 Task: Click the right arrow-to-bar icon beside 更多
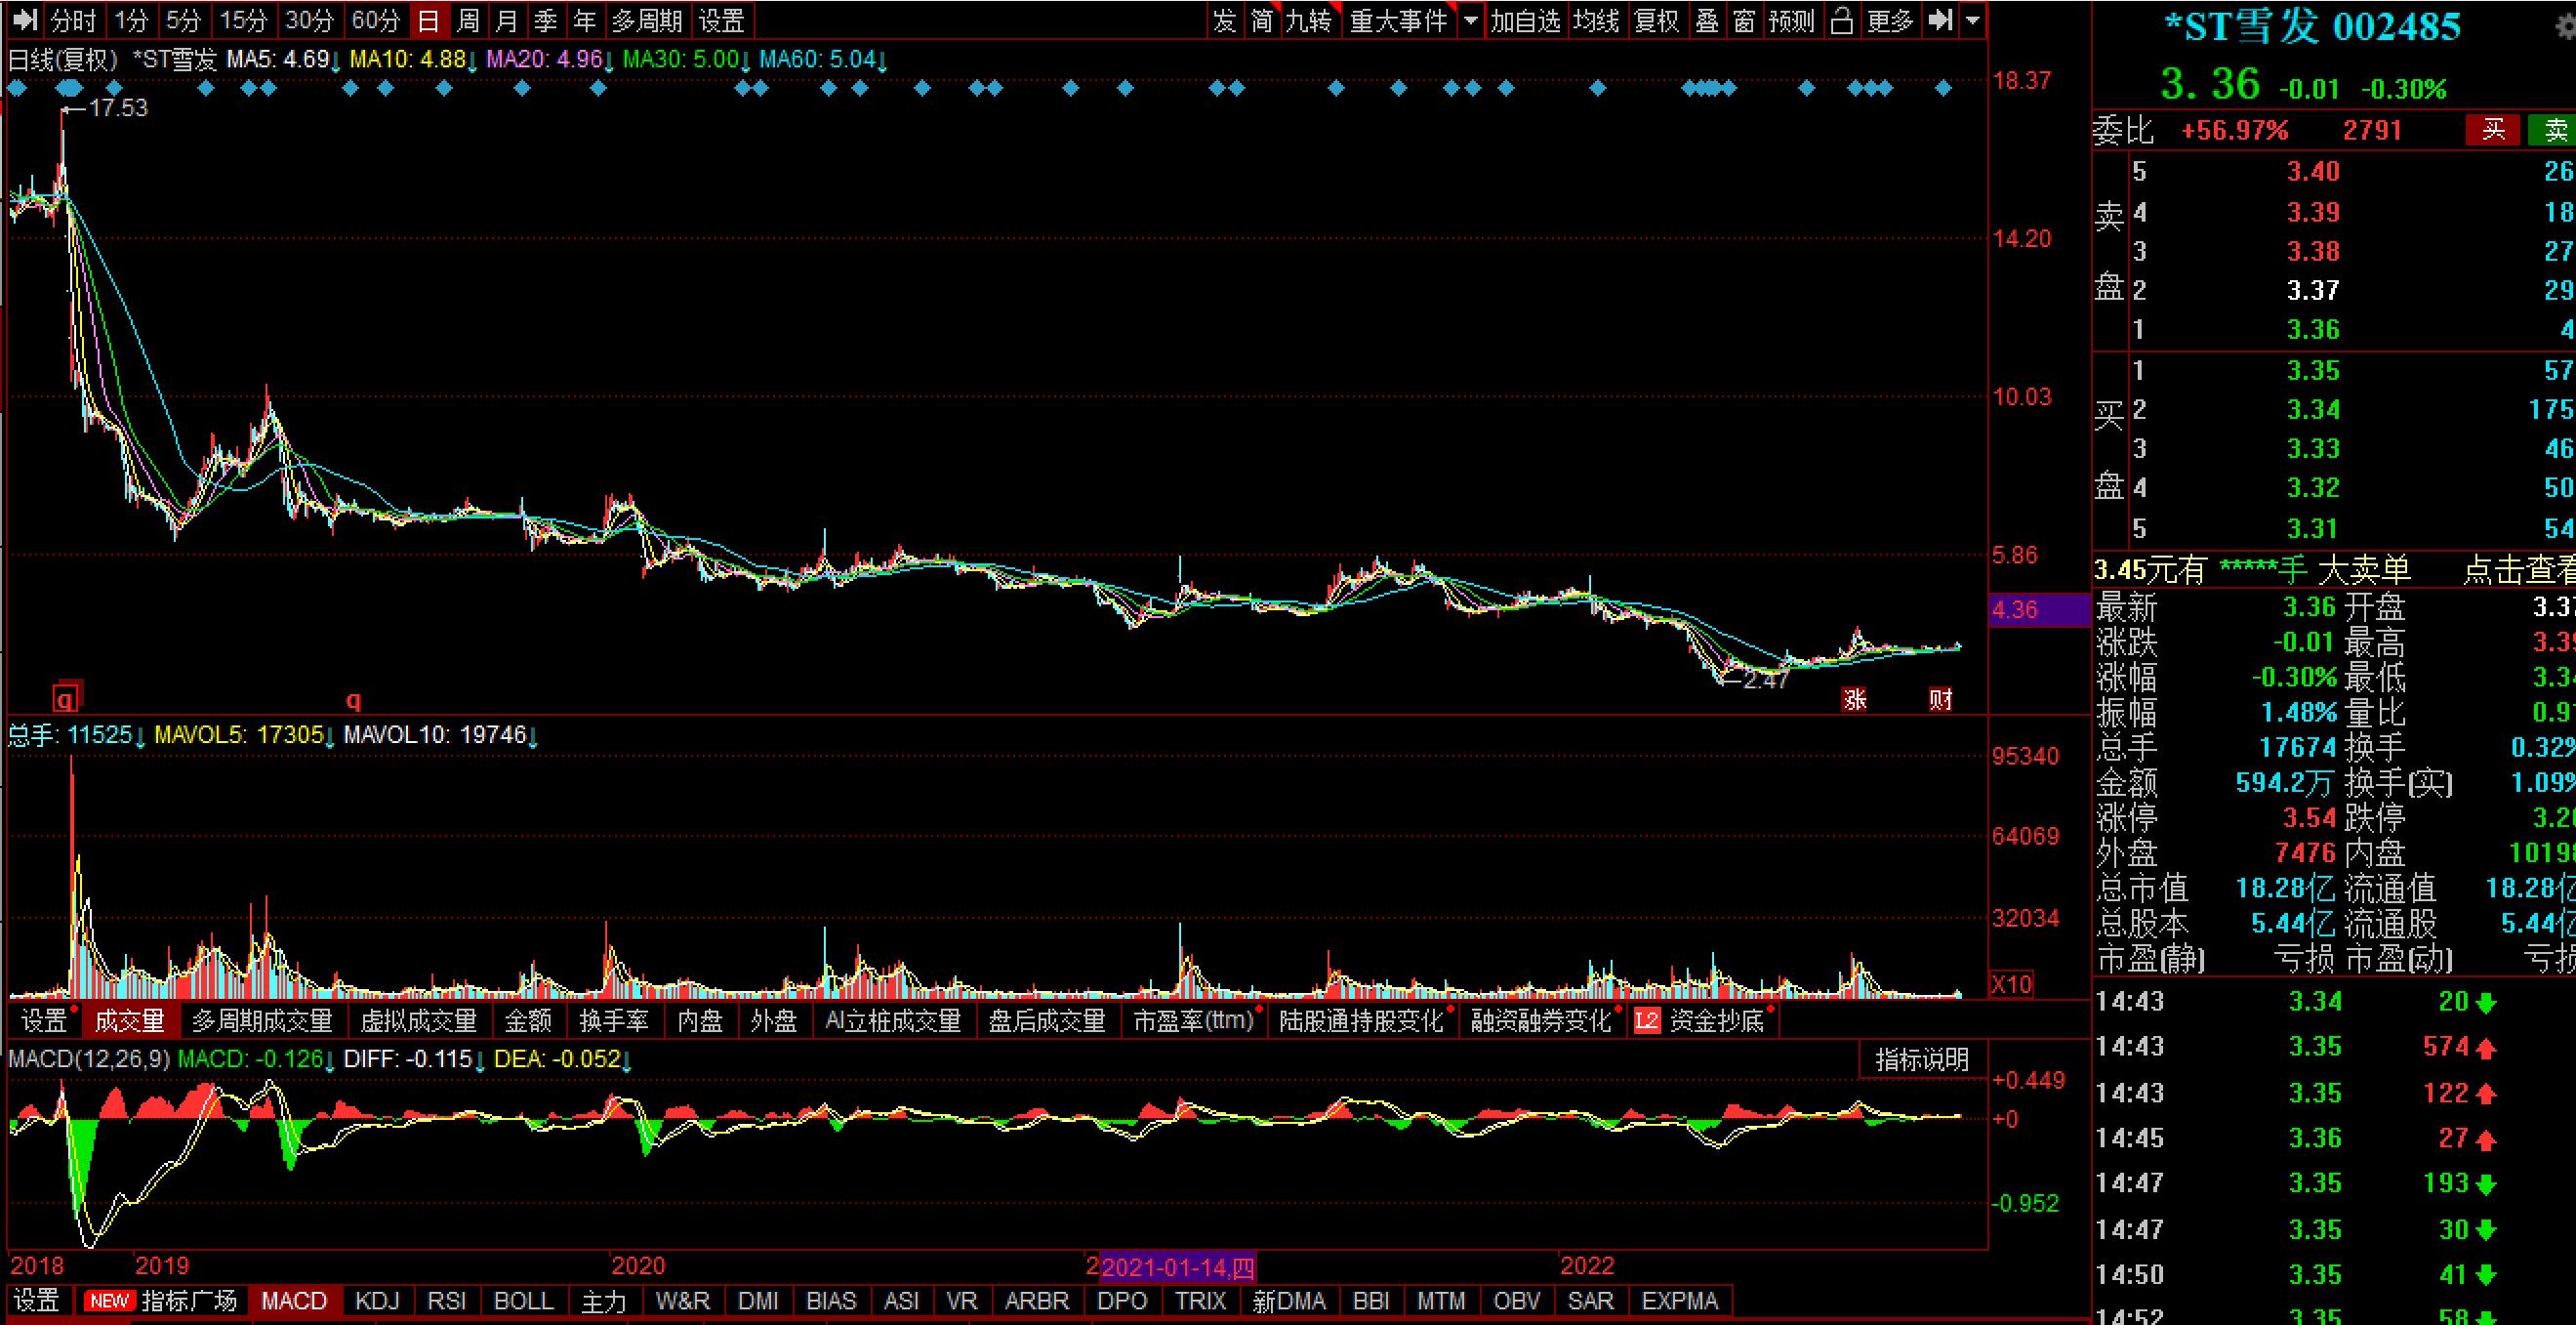(x=1940, y=20)
